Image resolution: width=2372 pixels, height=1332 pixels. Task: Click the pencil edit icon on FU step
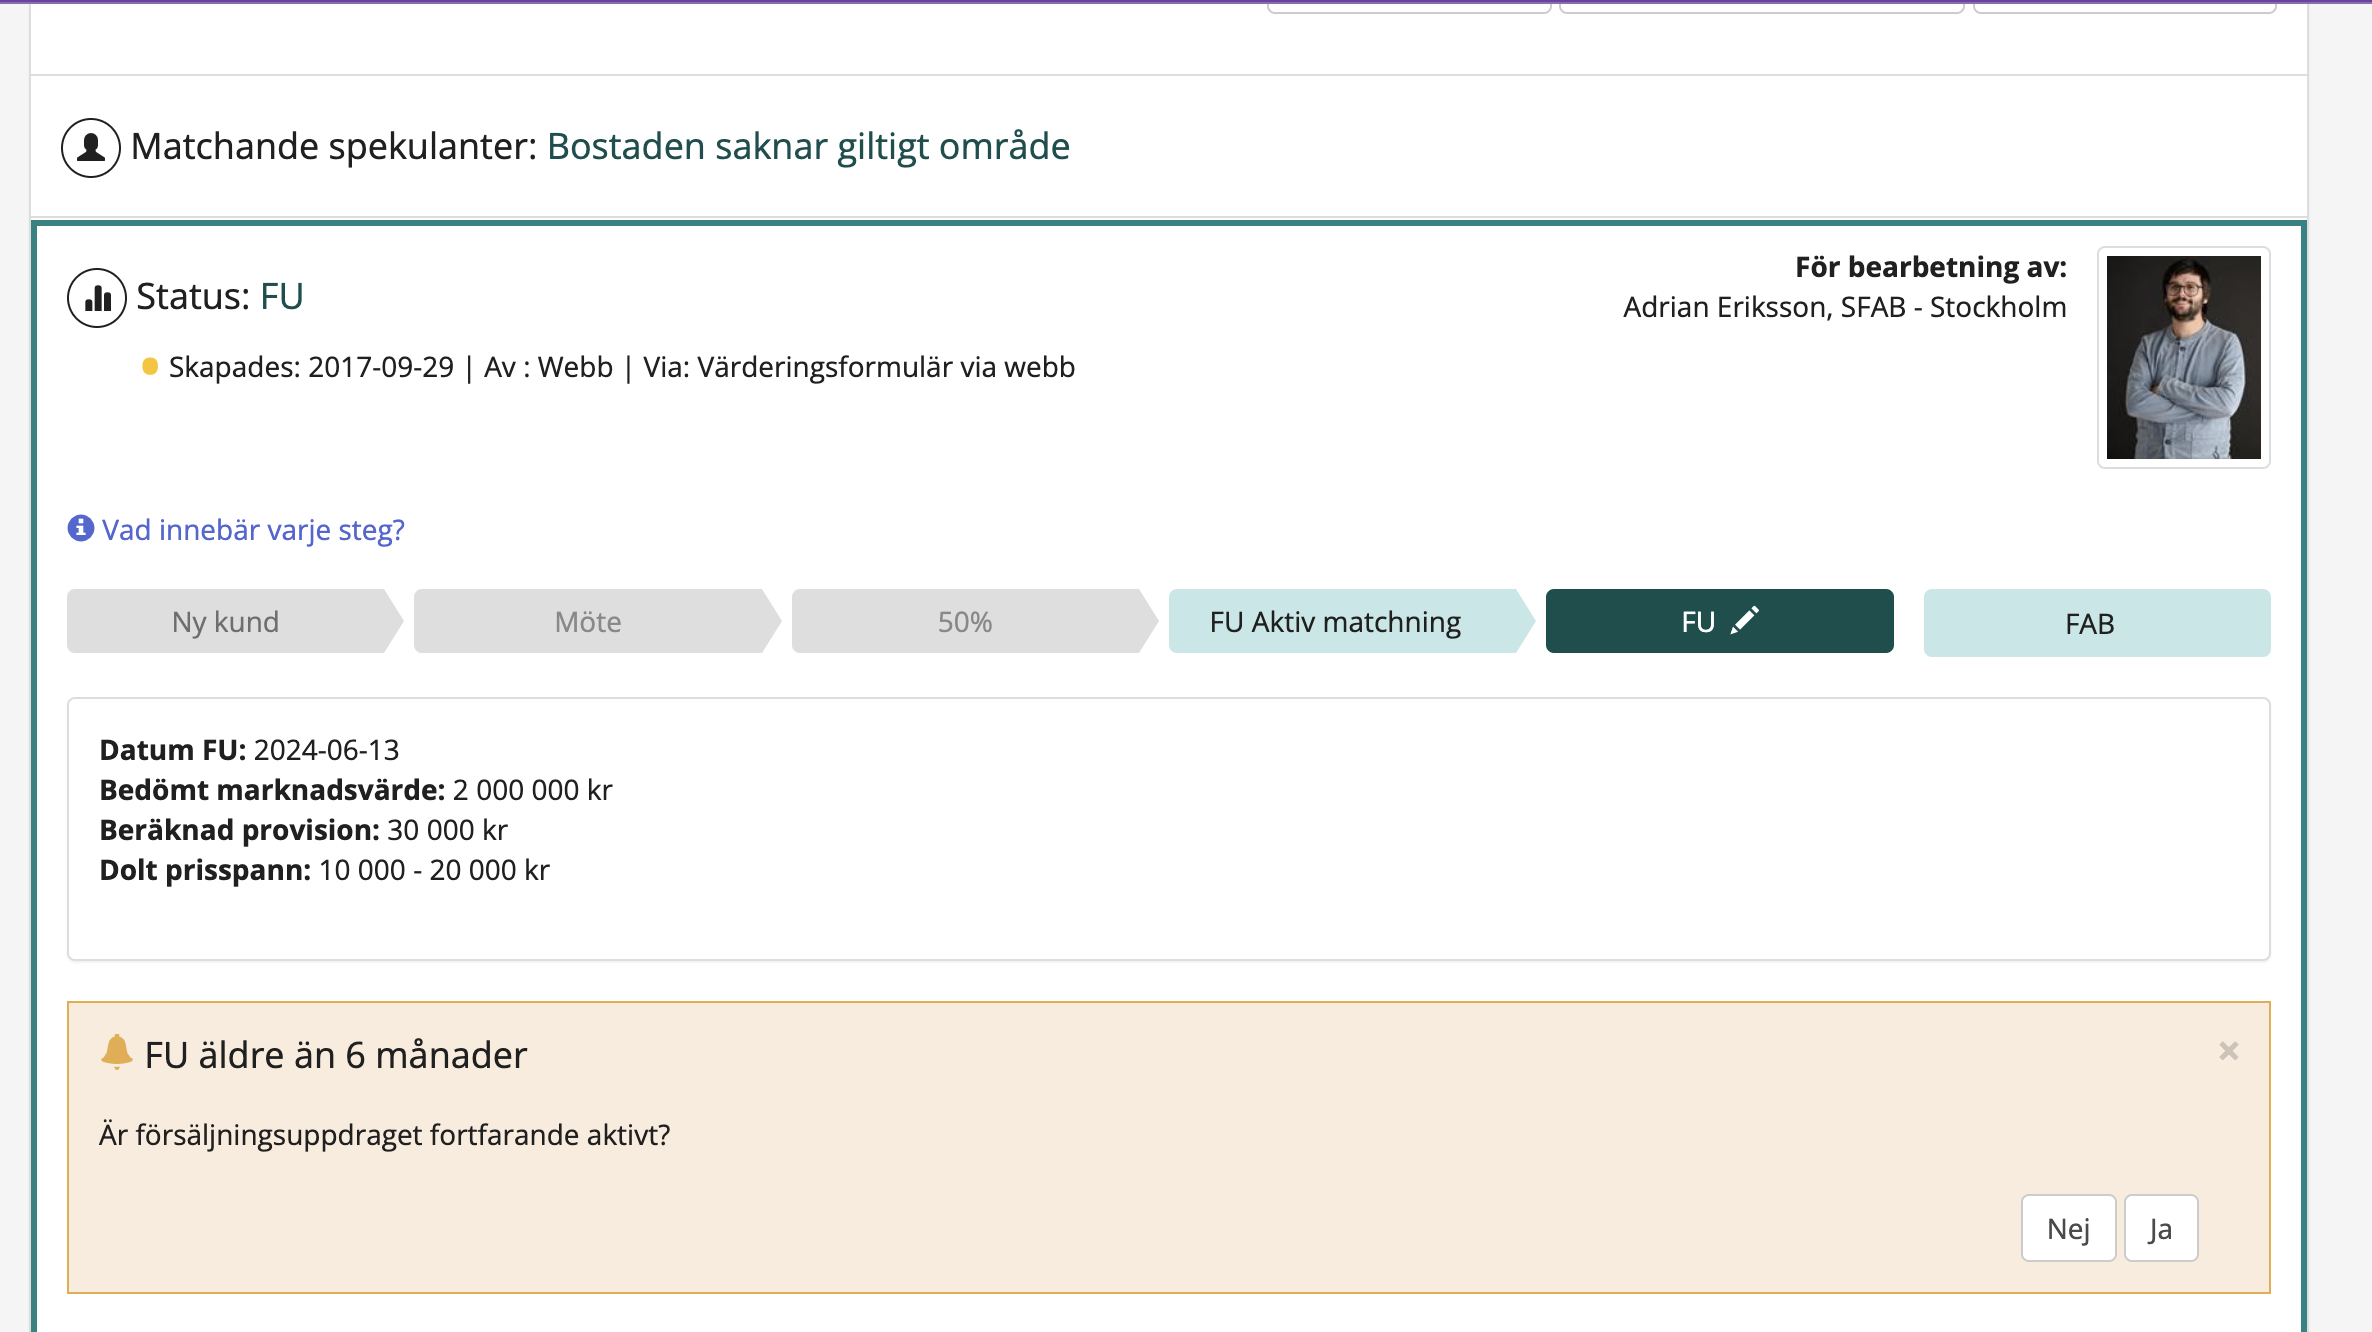pyautogui.click(x=1745, y=621)
